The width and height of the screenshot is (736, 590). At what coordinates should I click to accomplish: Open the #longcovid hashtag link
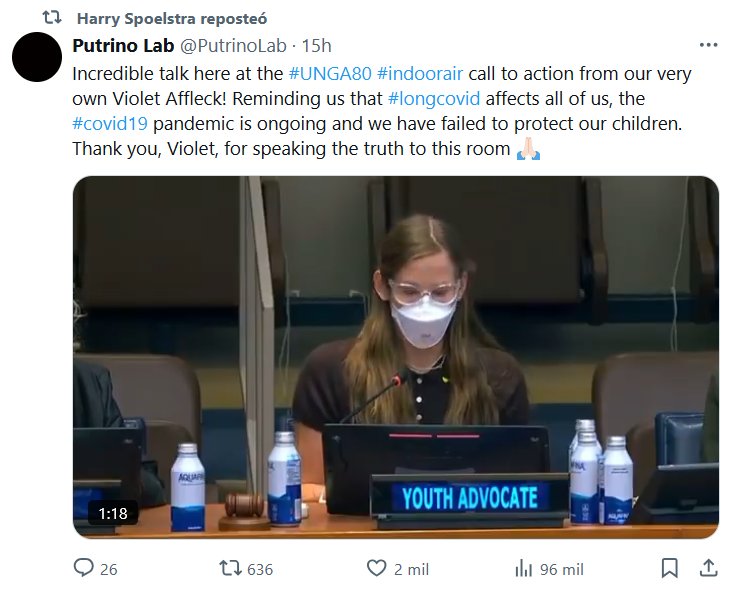(434, 98)
